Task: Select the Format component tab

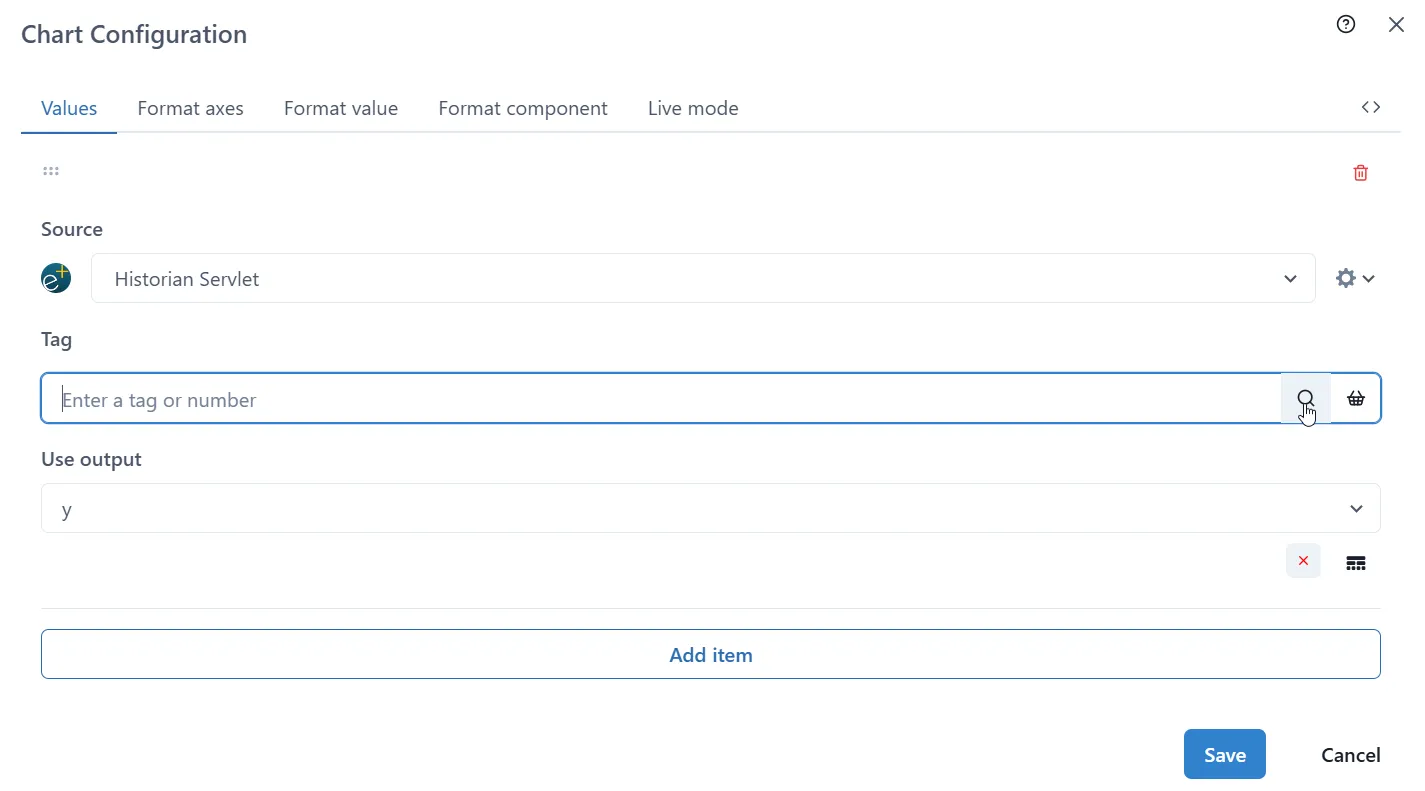Action: [523, 108]
